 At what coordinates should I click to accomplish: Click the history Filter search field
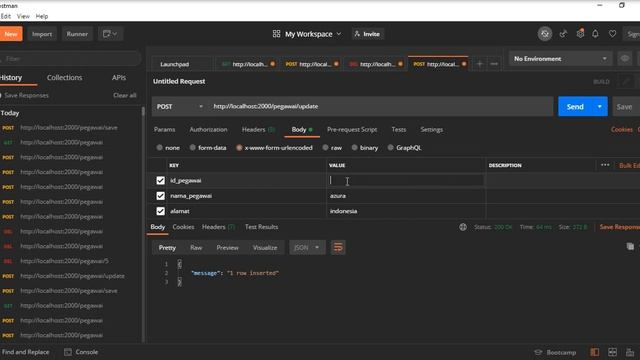[x=71, y=59]
